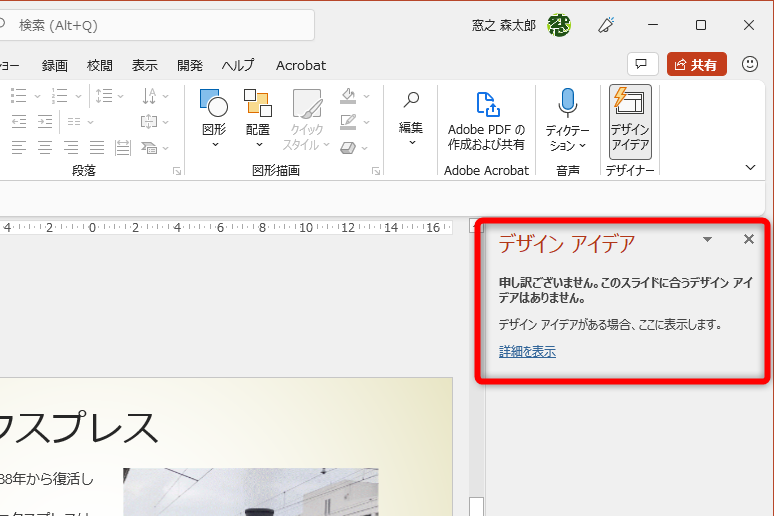Click the text 38年から復活し
Image resolution: width=774 pixels, height=516 pixels.
(x=46, y=478)
